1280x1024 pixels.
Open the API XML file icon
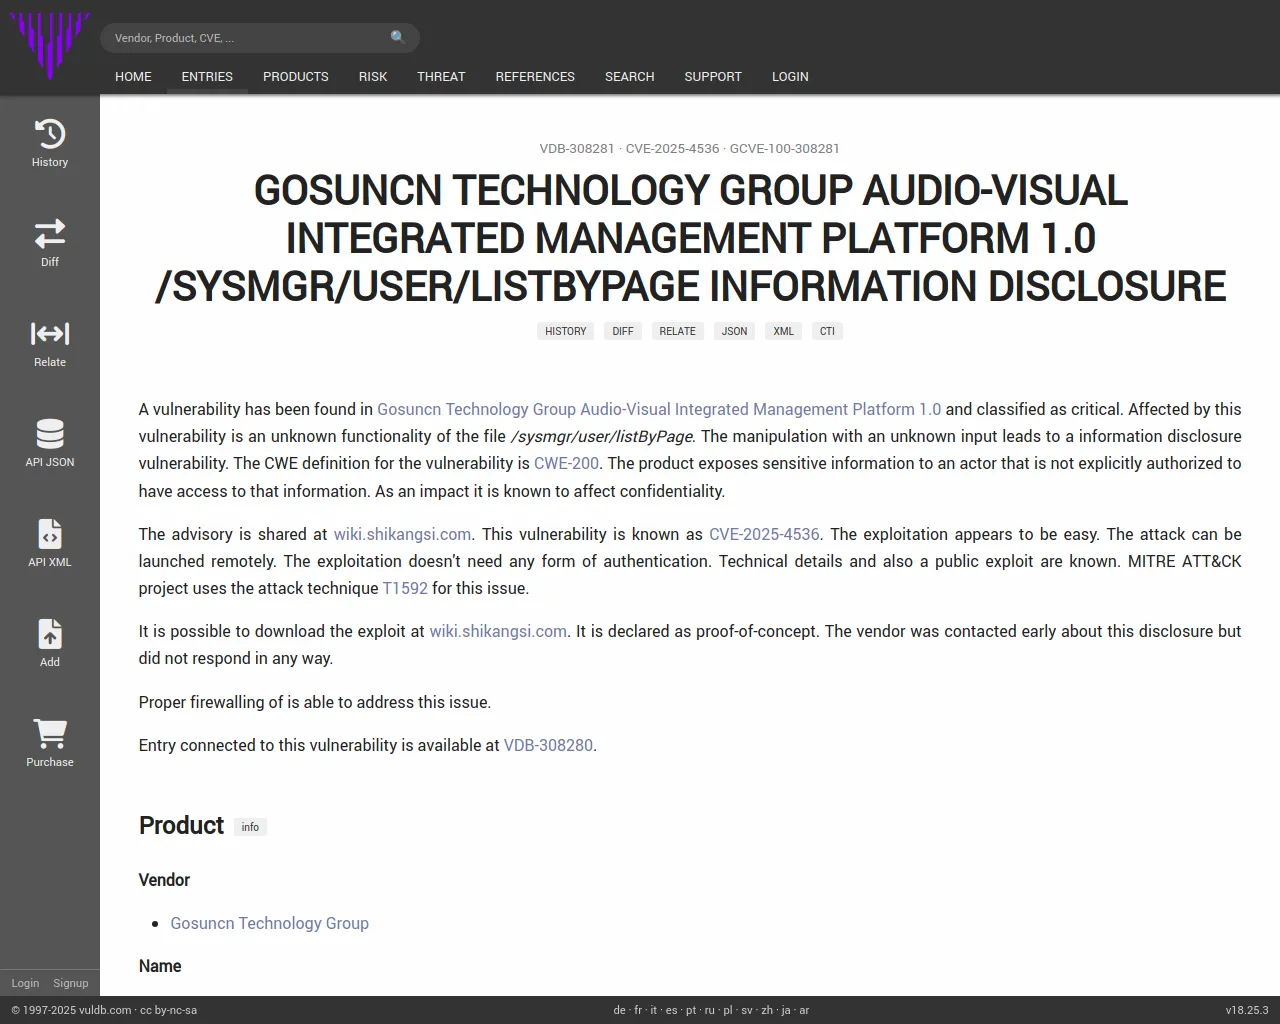50,534
